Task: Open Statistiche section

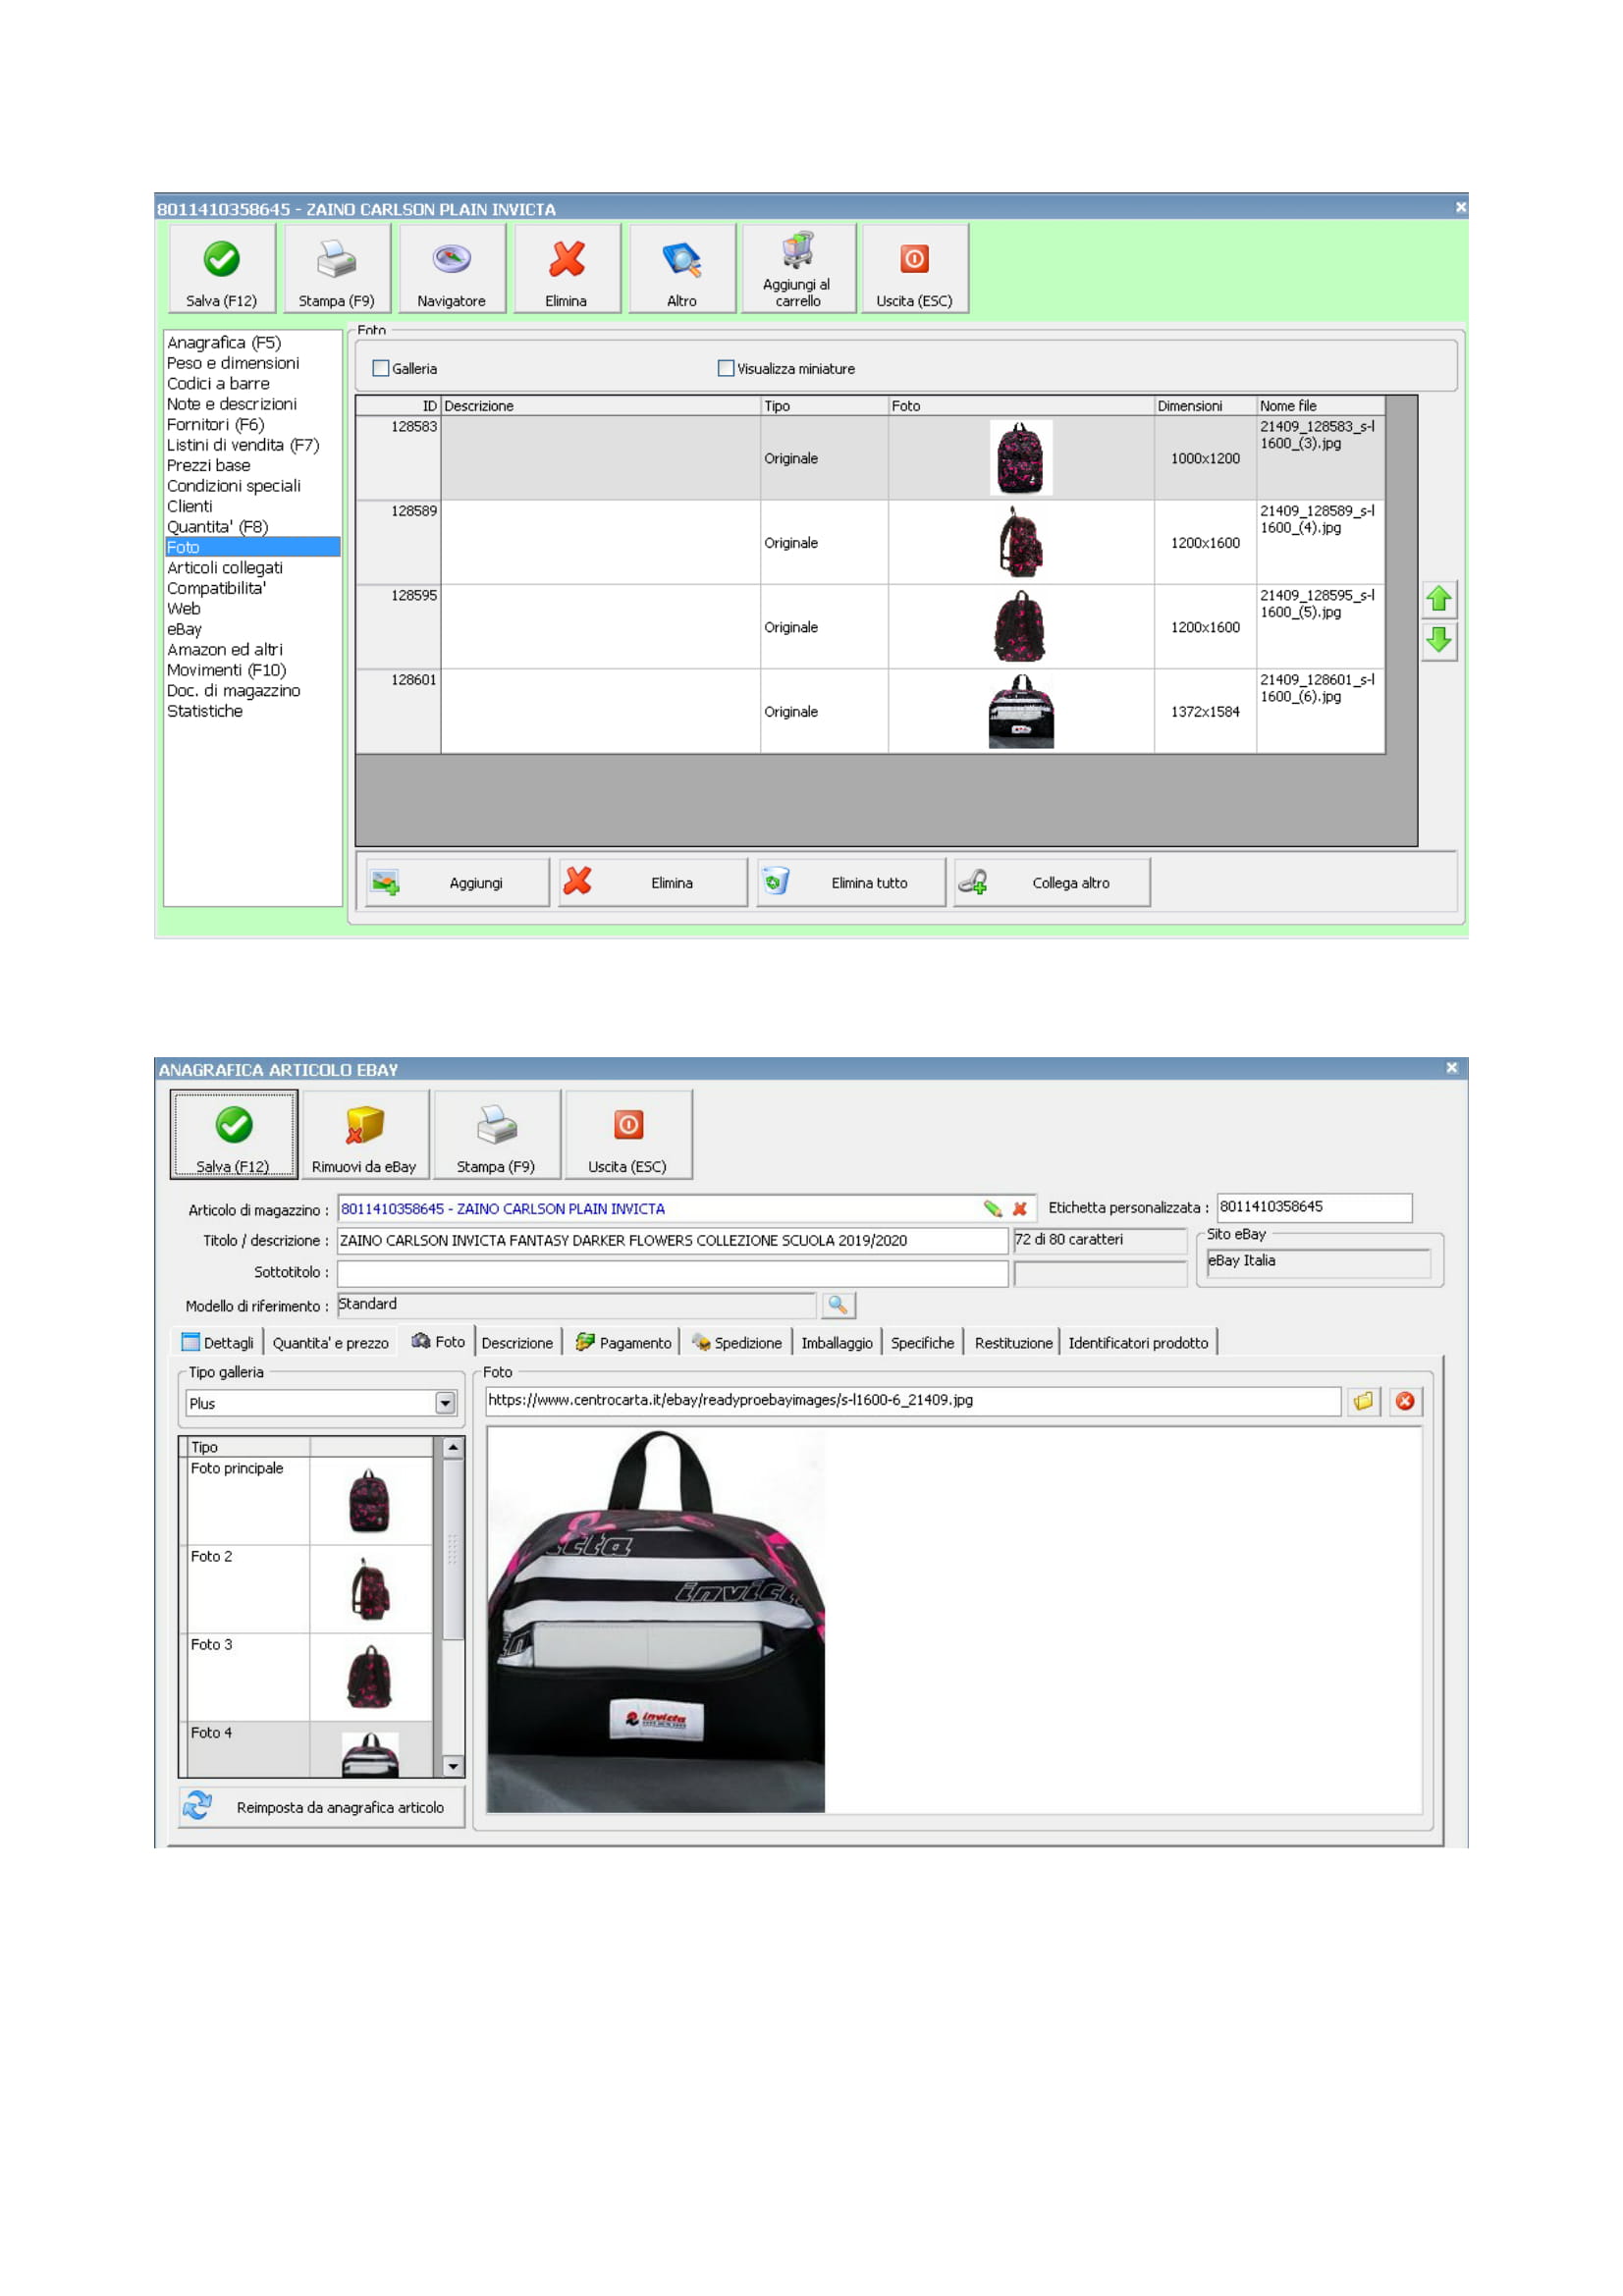Action: click(x=205, y=711)
